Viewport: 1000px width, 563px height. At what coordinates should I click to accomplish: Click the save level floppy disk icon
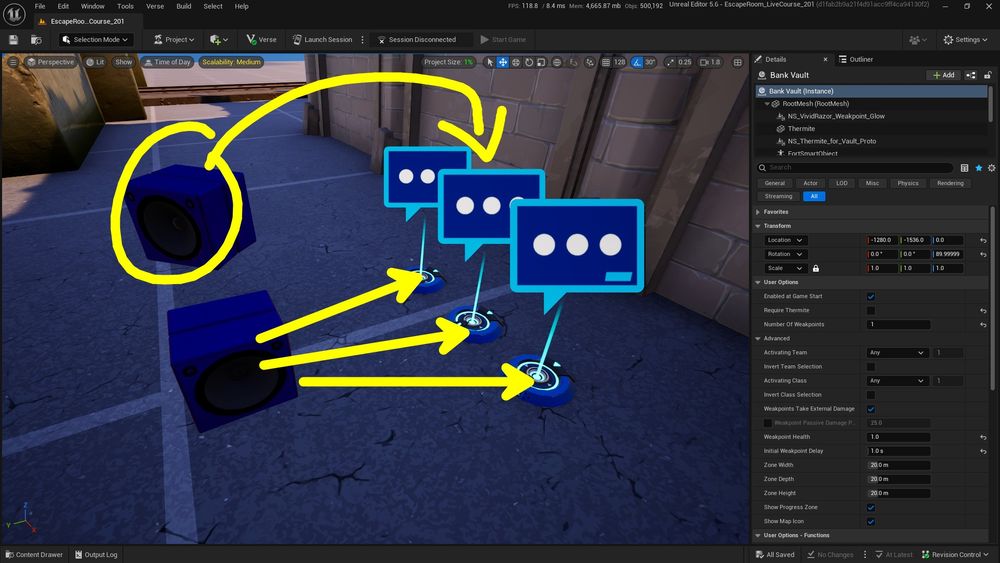[13, 40]
